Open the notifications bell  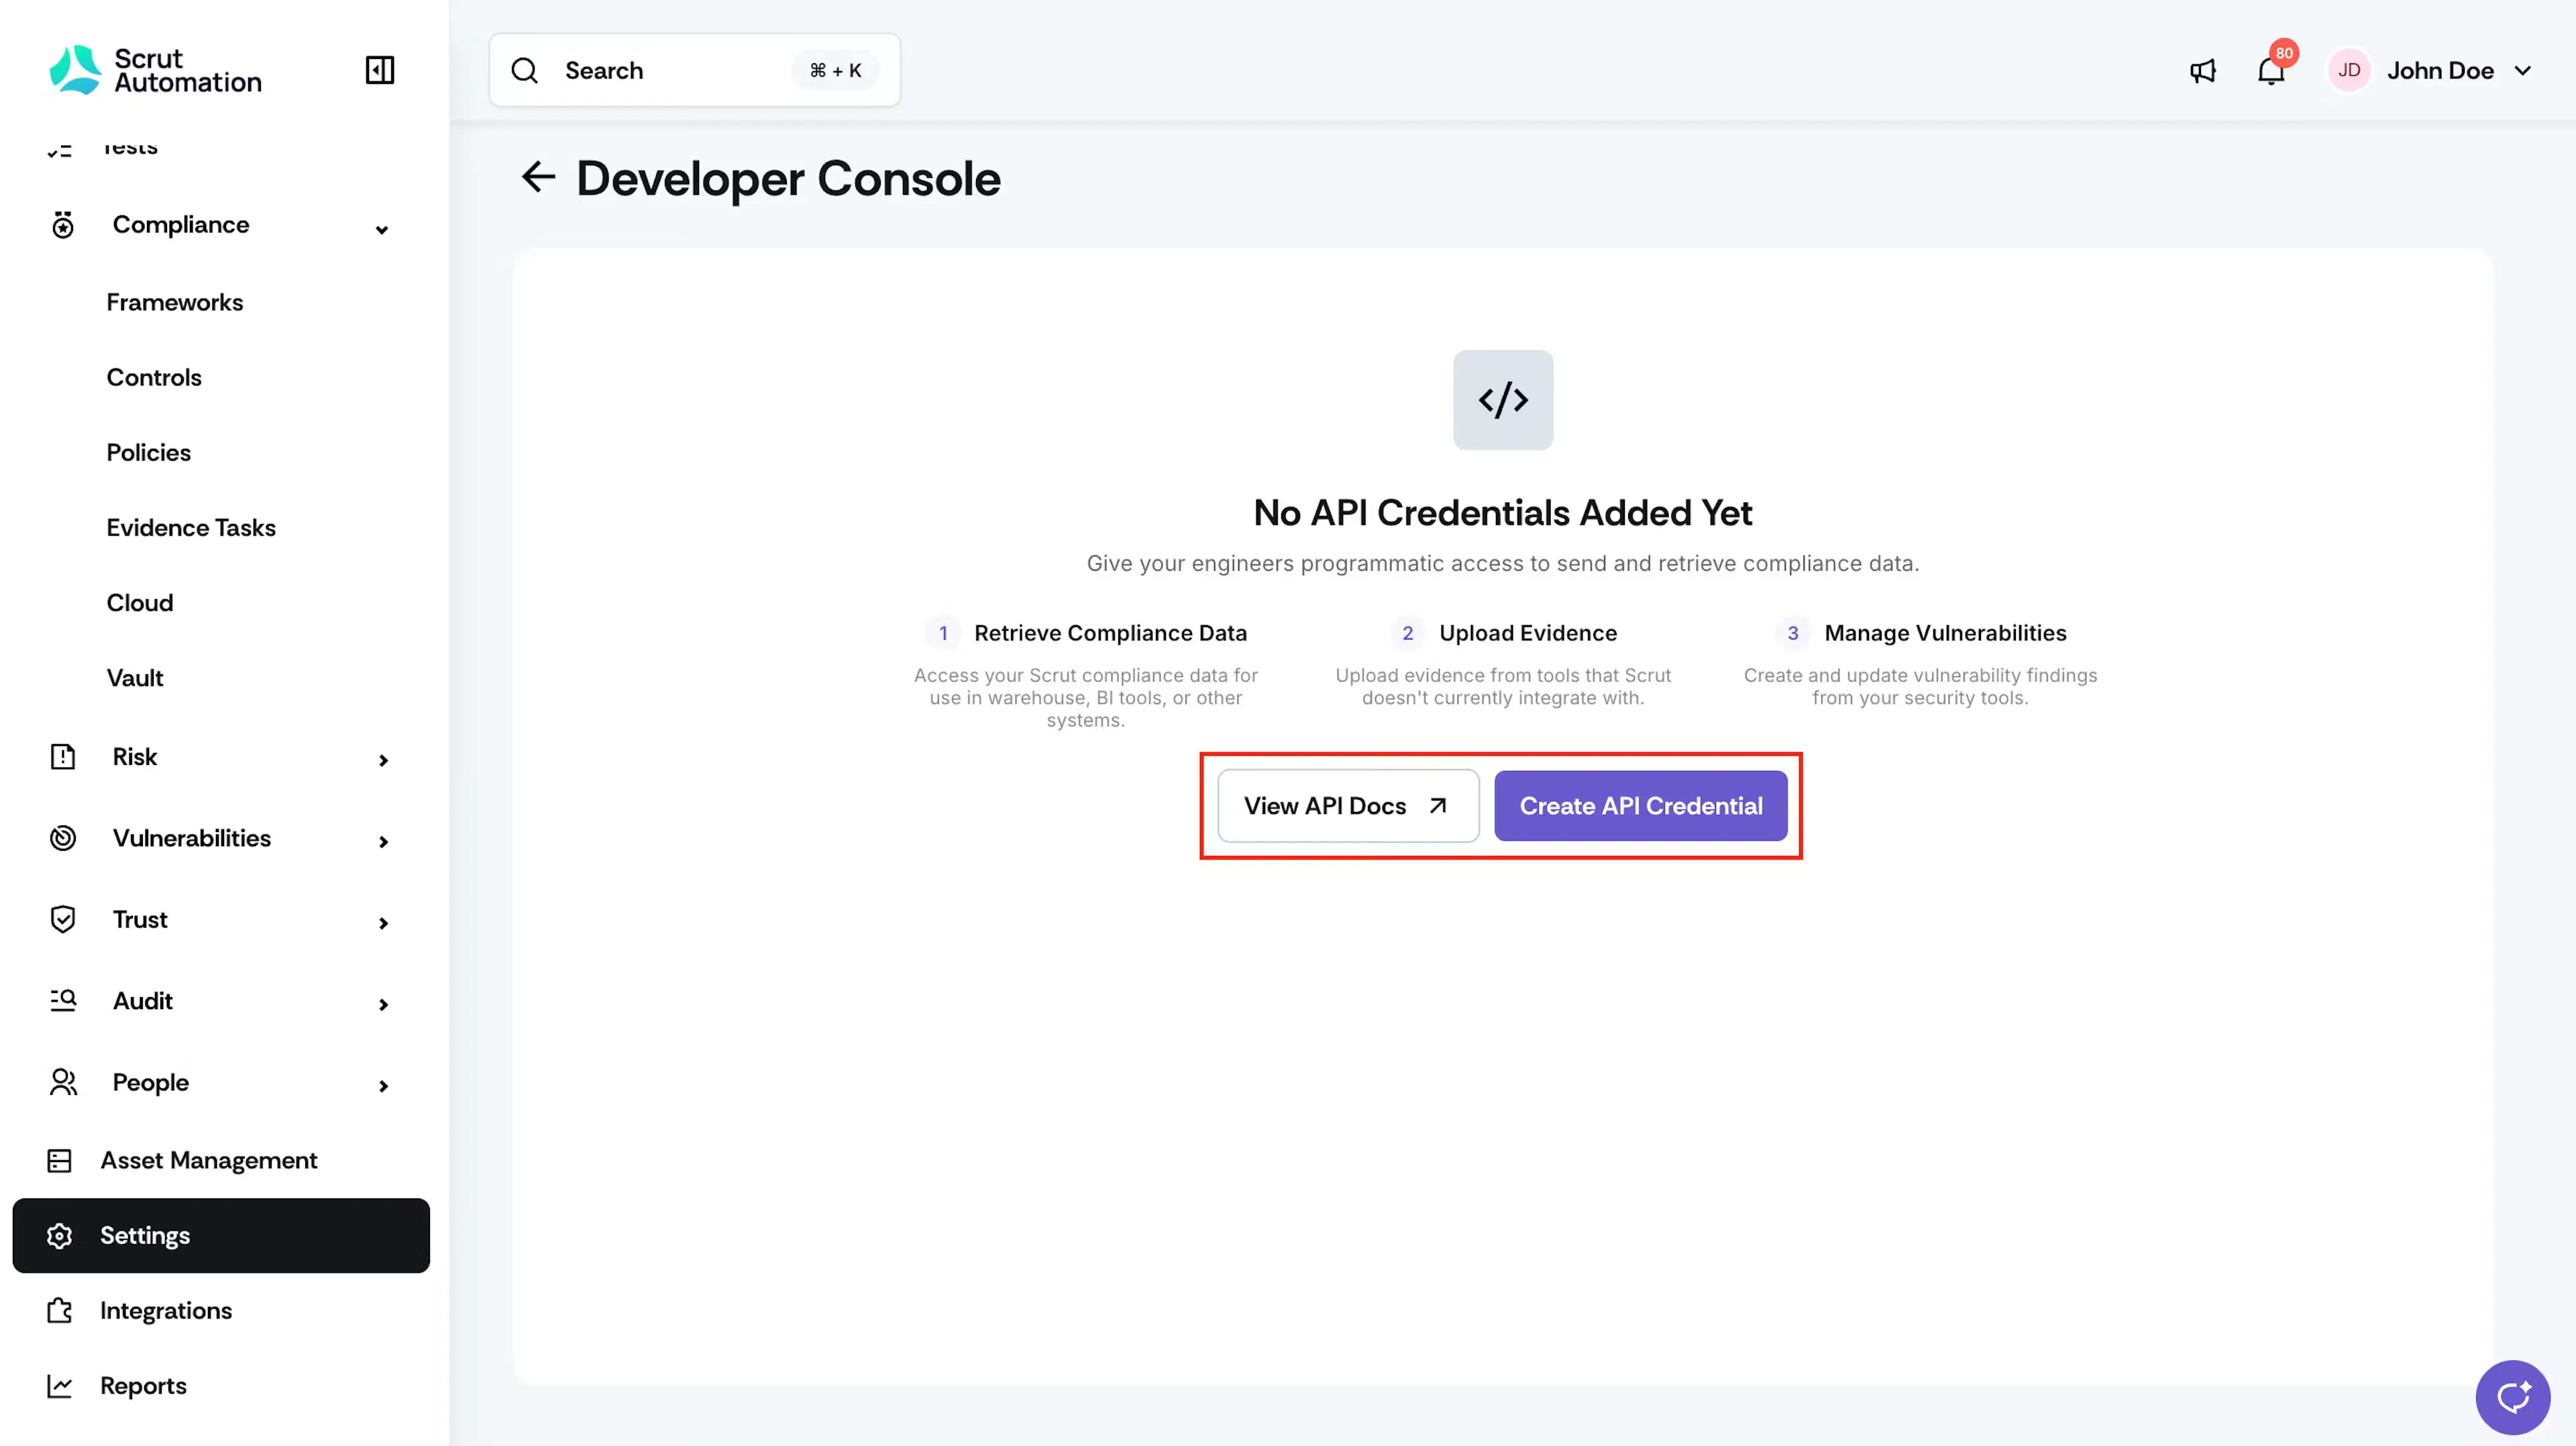2271,71
